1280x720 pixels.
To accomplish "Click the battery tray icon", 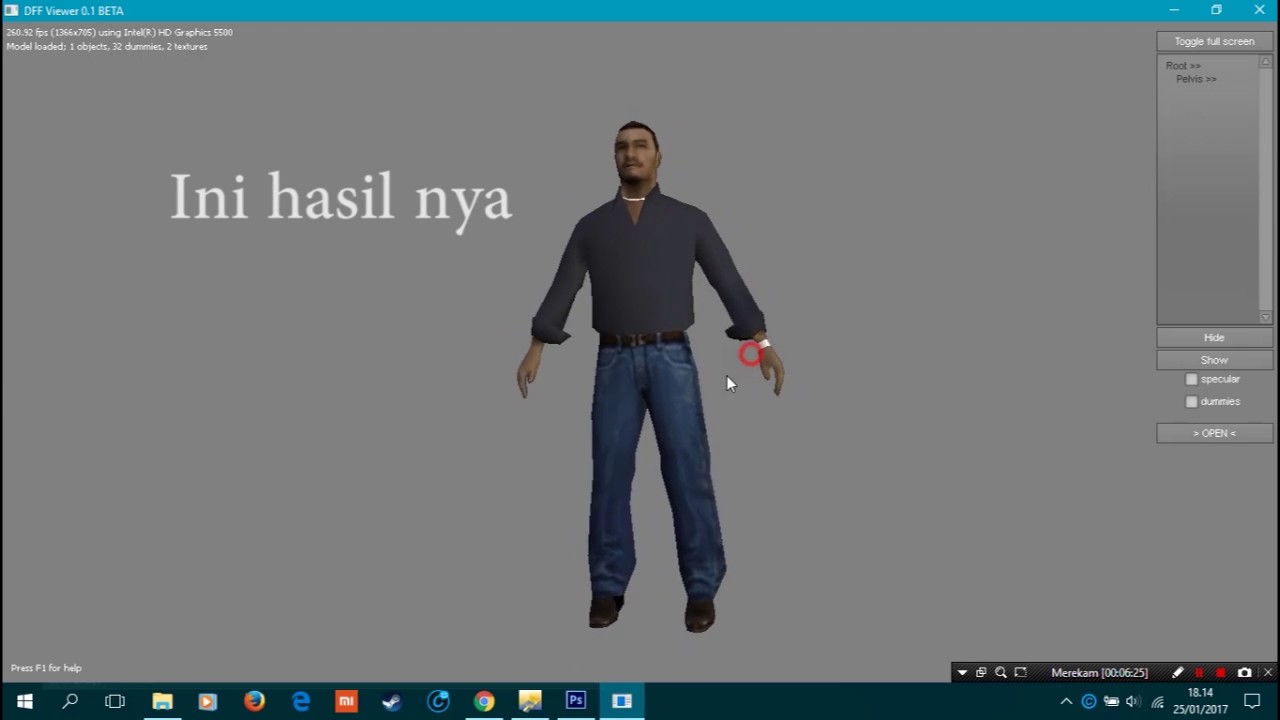I will (x=1111, y=702).
